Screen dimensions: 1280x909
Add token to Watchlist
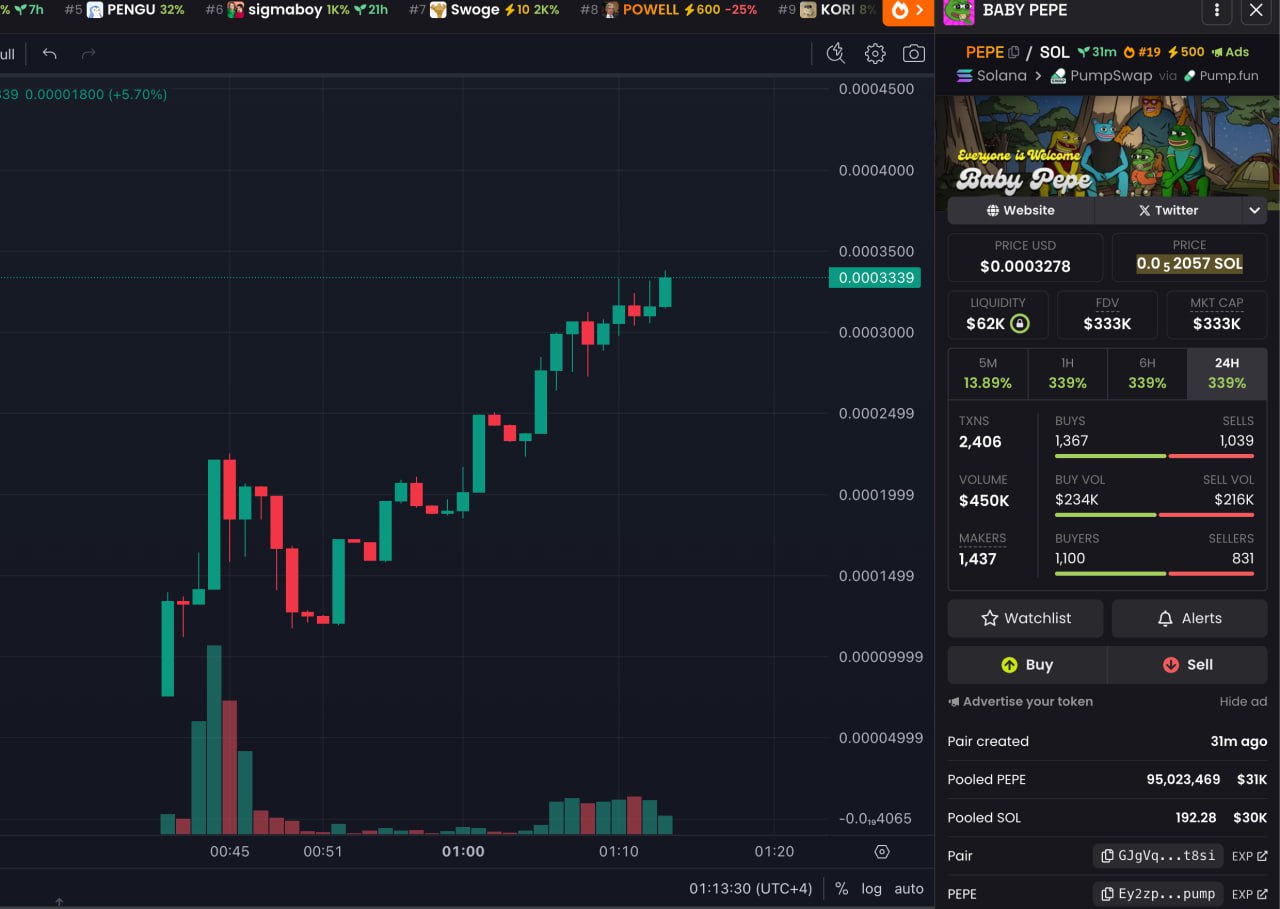coord(1025,618)
